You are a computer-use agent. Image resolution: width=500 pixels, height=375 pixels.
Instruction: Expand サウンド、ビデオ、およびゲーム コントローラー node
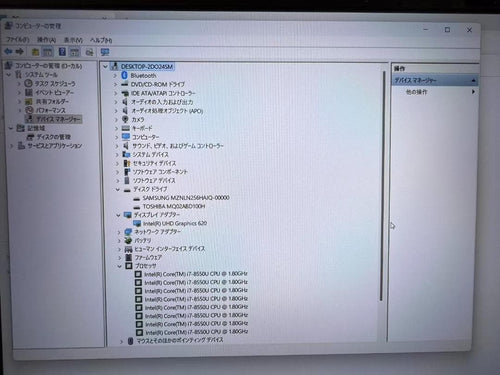(117, 146)
